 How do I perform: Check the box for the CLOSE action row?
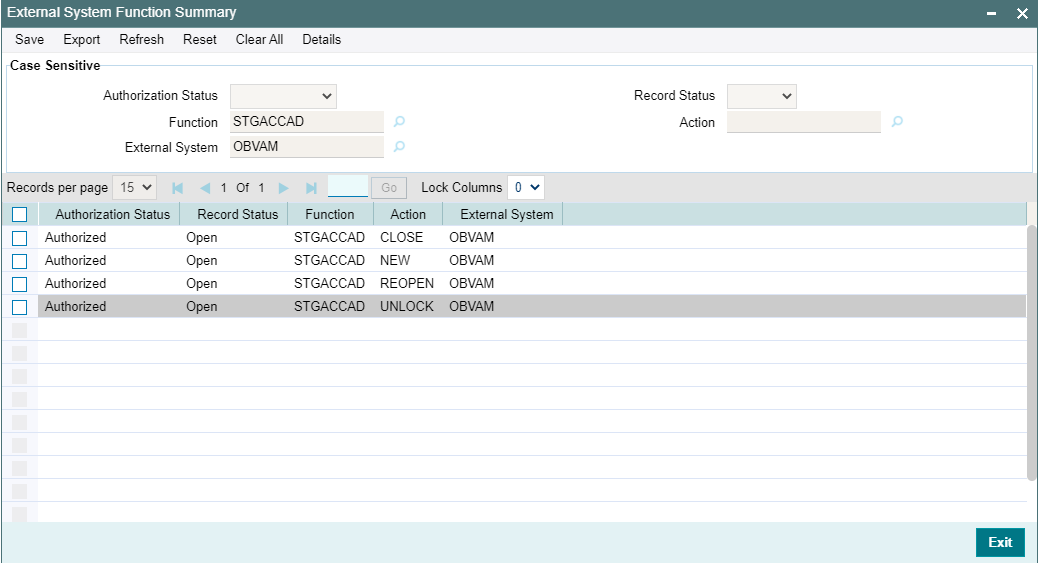pyautogui.click(x=20, y=238)
